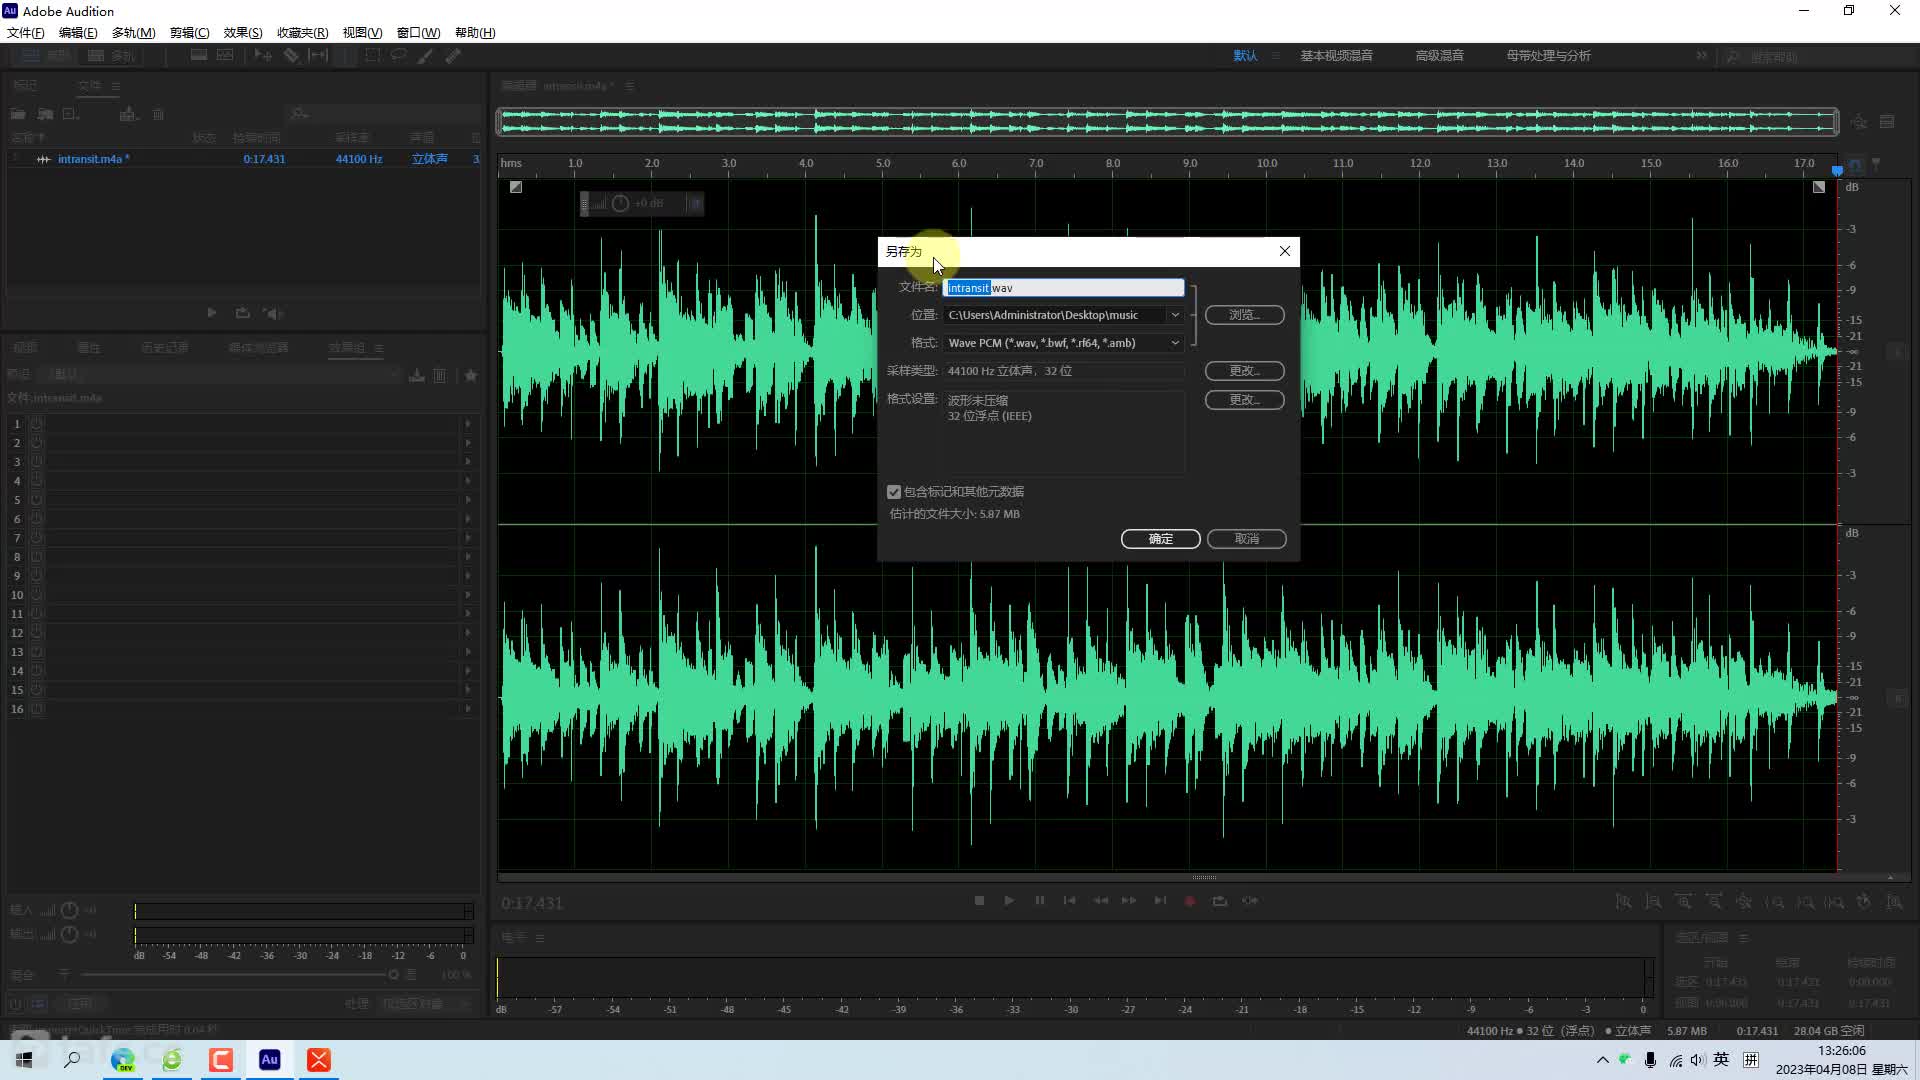This screenshot has width=1920, height=1080.
Task: Toggle Auto-Play in the Files panel preview
Action: 272,313
